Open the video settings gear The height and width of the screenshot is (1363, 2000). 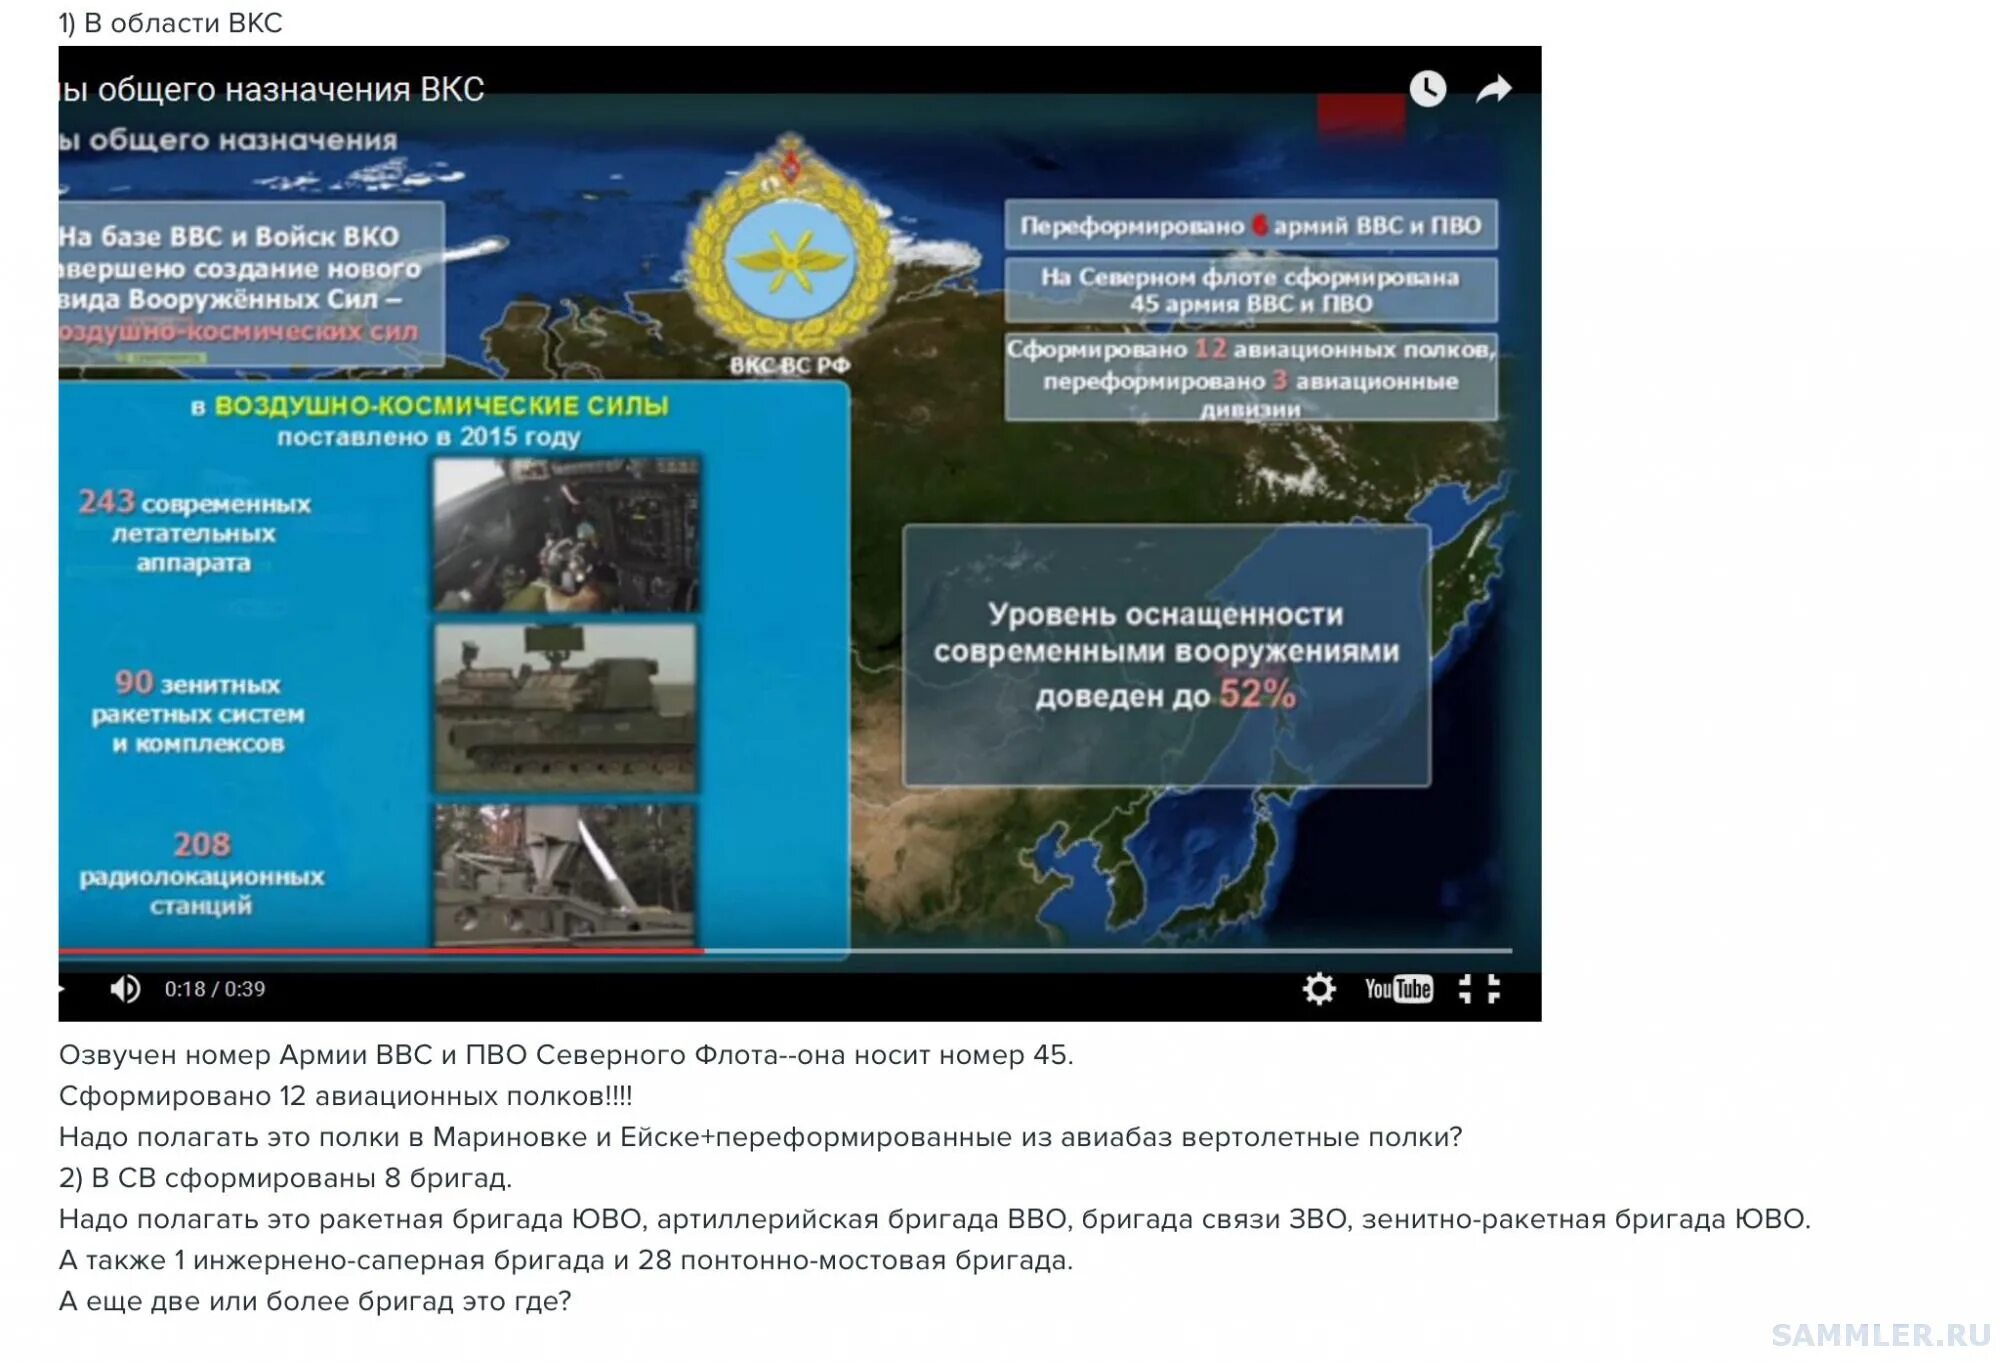pyautogui.click(x=1319, y=989)
